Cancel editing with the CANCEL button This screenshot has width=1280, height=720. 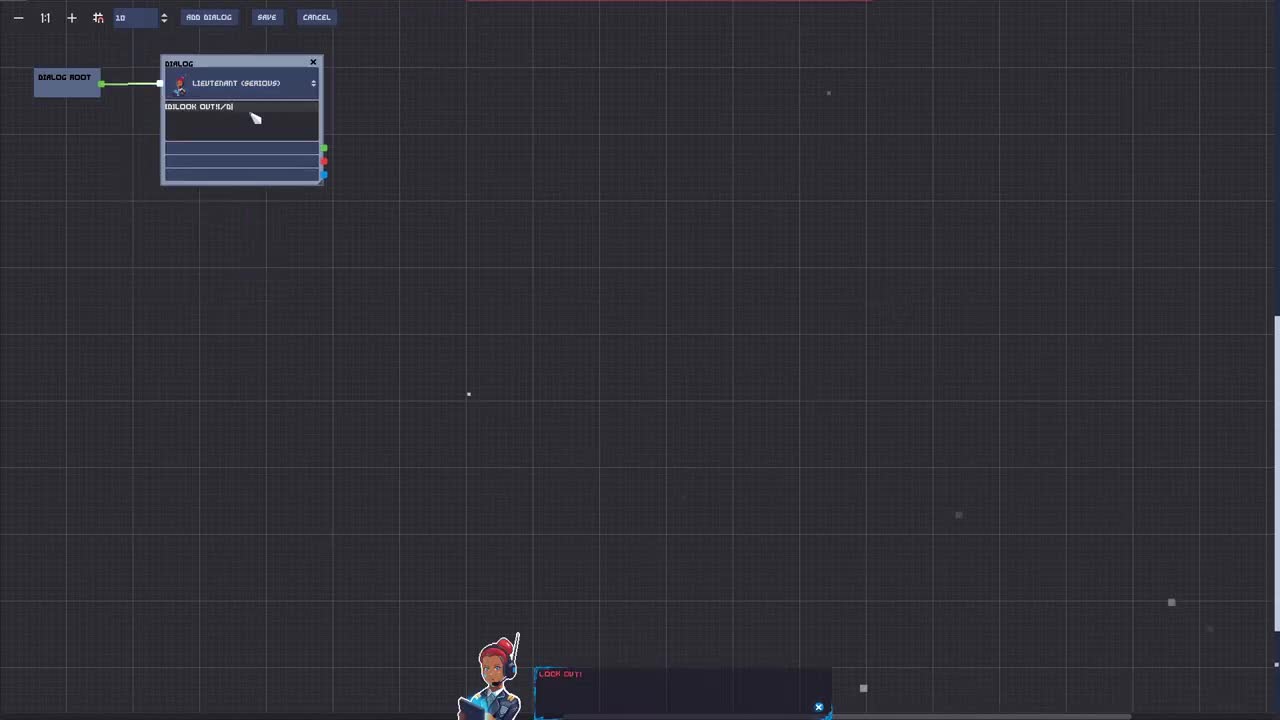pos(316,17)
